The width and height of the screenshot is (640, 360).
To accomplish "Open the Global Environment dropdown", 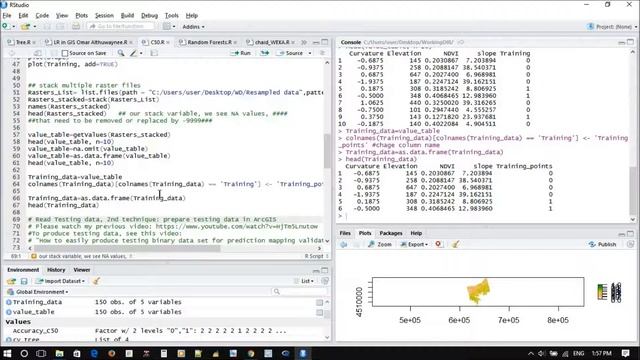I will (x=38, y=292).
